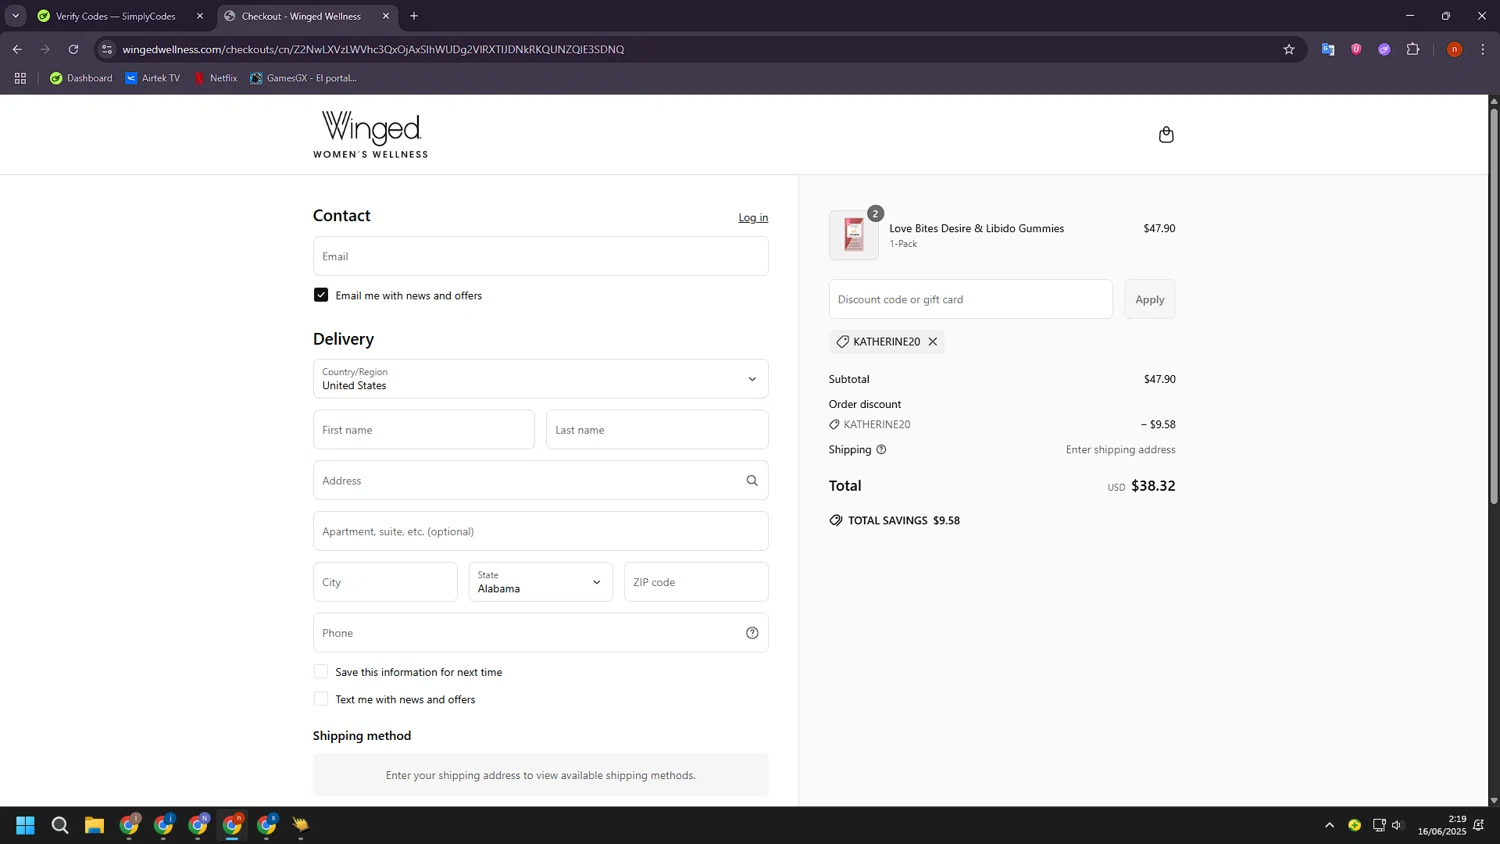Screen dimensions: 1500x844
Task: Open the last taskbar app with yellow icon
Action: [x=301, y=825]
